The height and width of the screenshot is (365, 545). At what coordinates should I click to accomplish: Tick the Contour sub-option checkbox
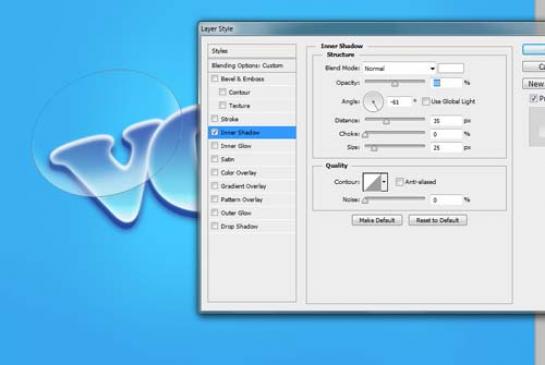(222, 92)
